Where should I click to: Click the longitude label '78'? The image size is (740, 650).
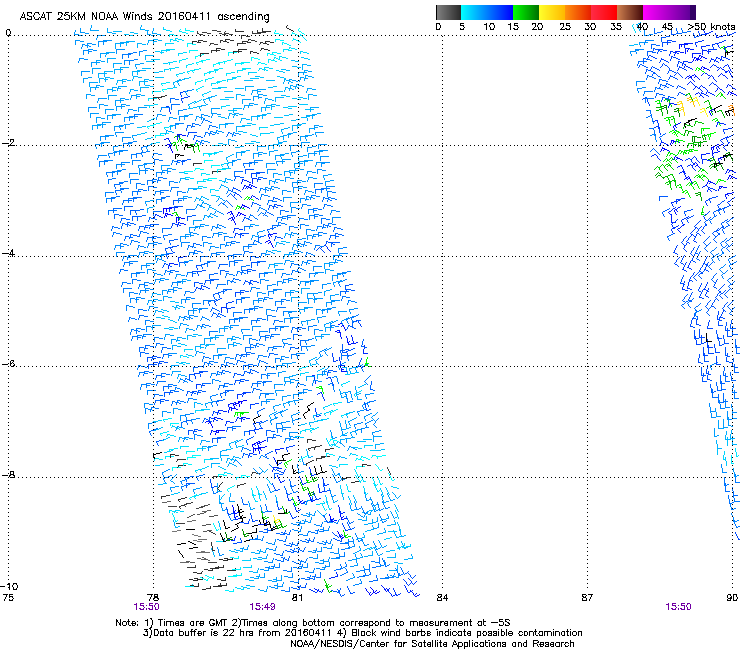[152, 598]
